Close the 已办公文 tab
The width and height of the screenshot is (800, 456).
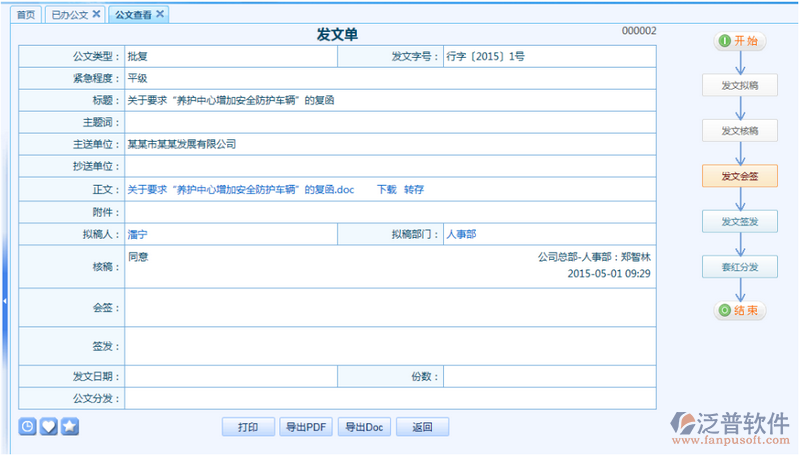[96, 15]
